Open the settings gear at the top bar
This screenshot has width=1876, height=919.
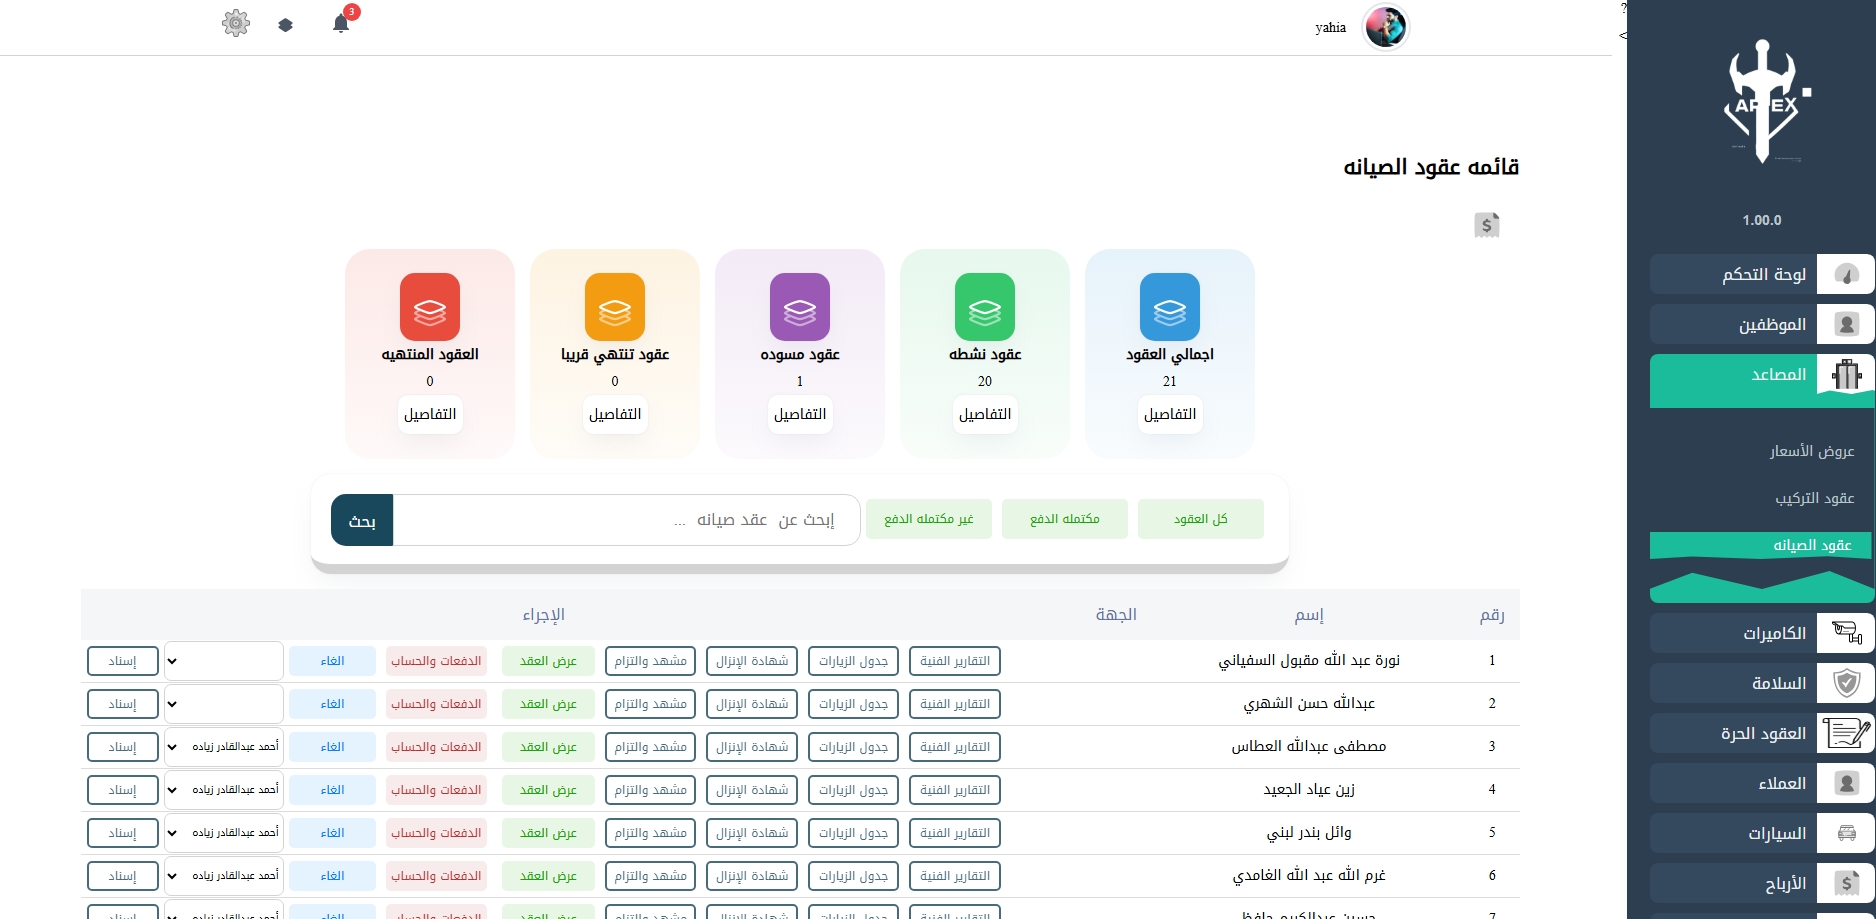(x=236, y=23)
